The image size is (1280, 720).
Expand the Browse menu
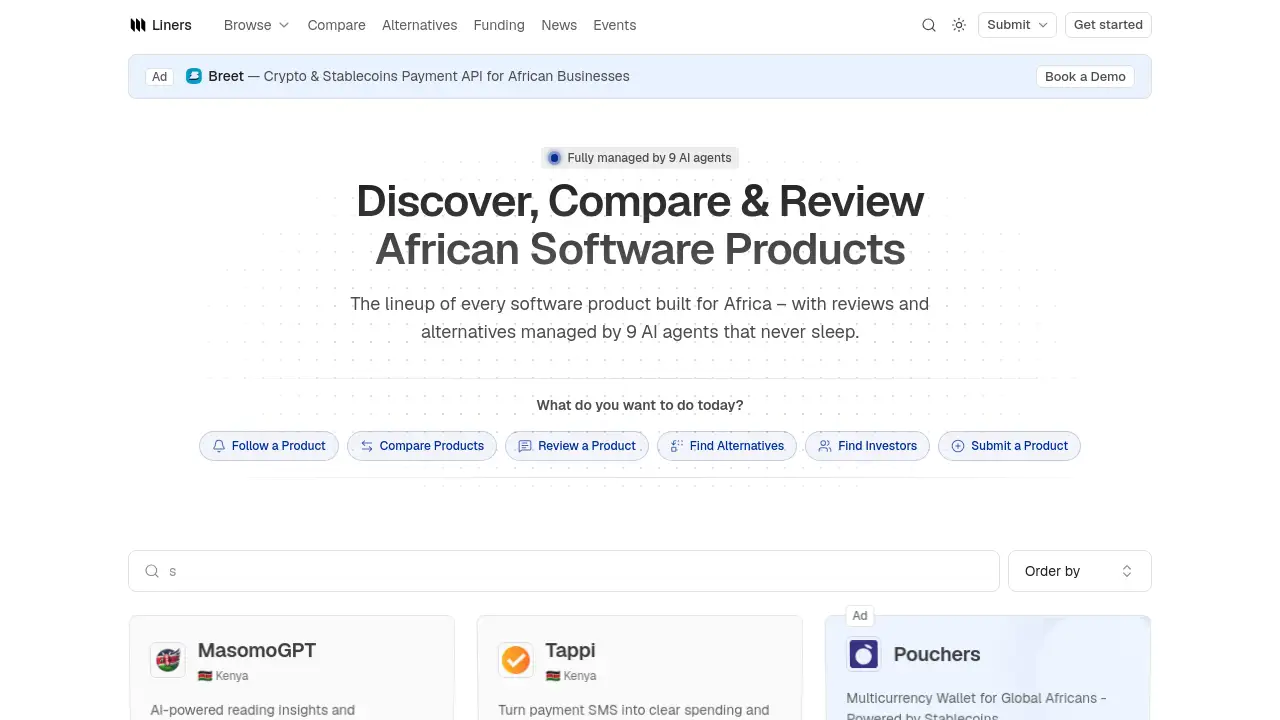pyautogui.click(x=257, y=25)
